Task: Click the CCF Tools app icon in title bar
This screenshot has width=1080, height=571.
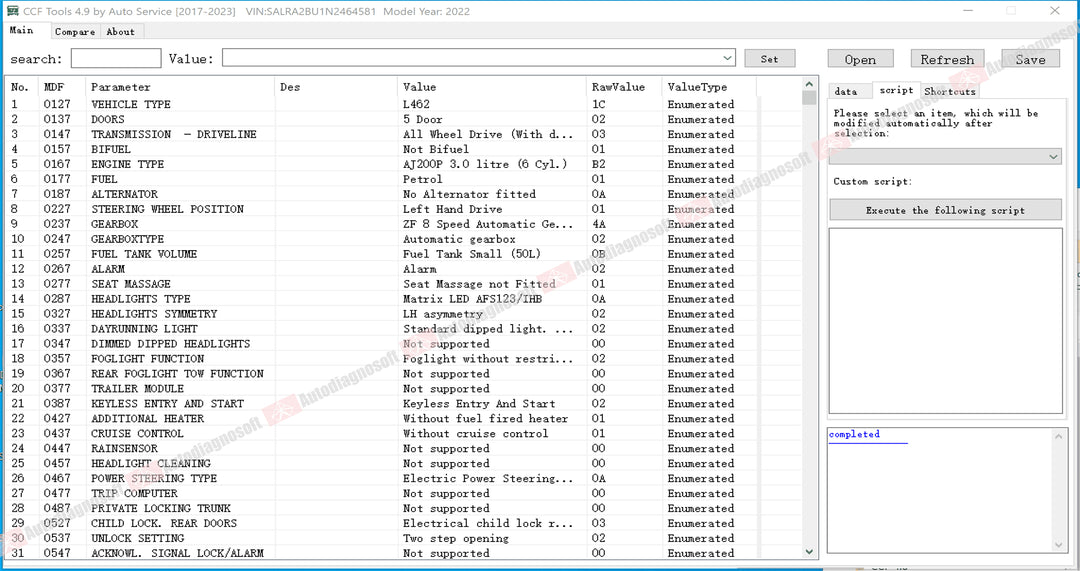Action: tap(12, 11)
